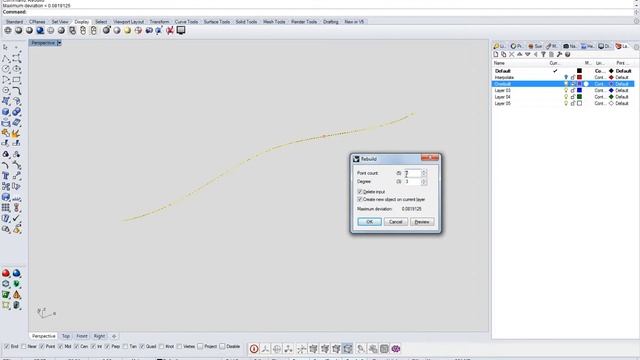Click the Default layer black color swatch
The height and width of the screenshot is (360, 640).
(579, 71)
